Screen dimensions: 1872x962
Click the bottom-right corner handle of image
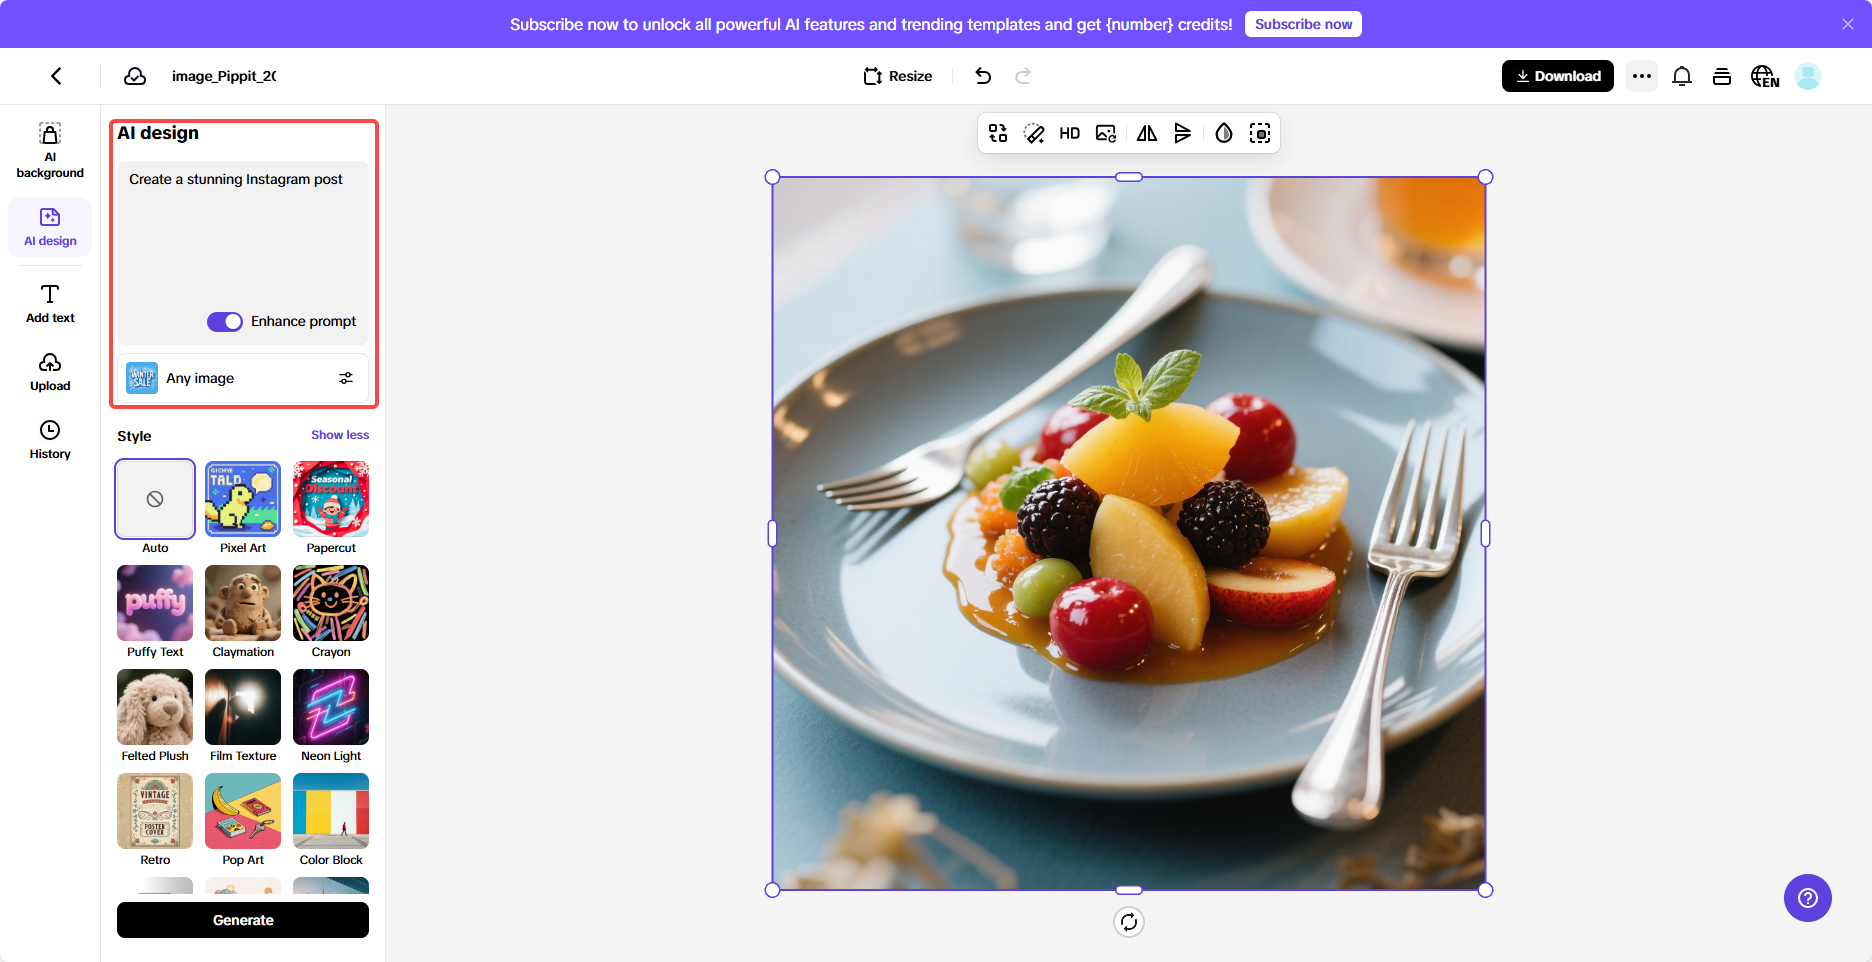click(1486, 890)
